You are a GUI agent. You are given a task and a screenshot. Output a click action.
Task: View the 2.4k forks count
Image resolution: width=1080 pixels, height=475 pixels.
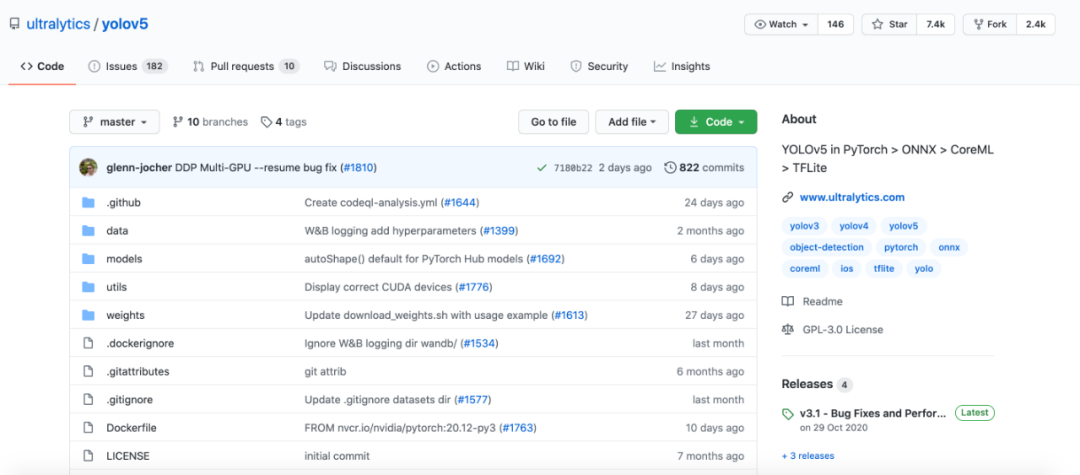pos(1035,24)
